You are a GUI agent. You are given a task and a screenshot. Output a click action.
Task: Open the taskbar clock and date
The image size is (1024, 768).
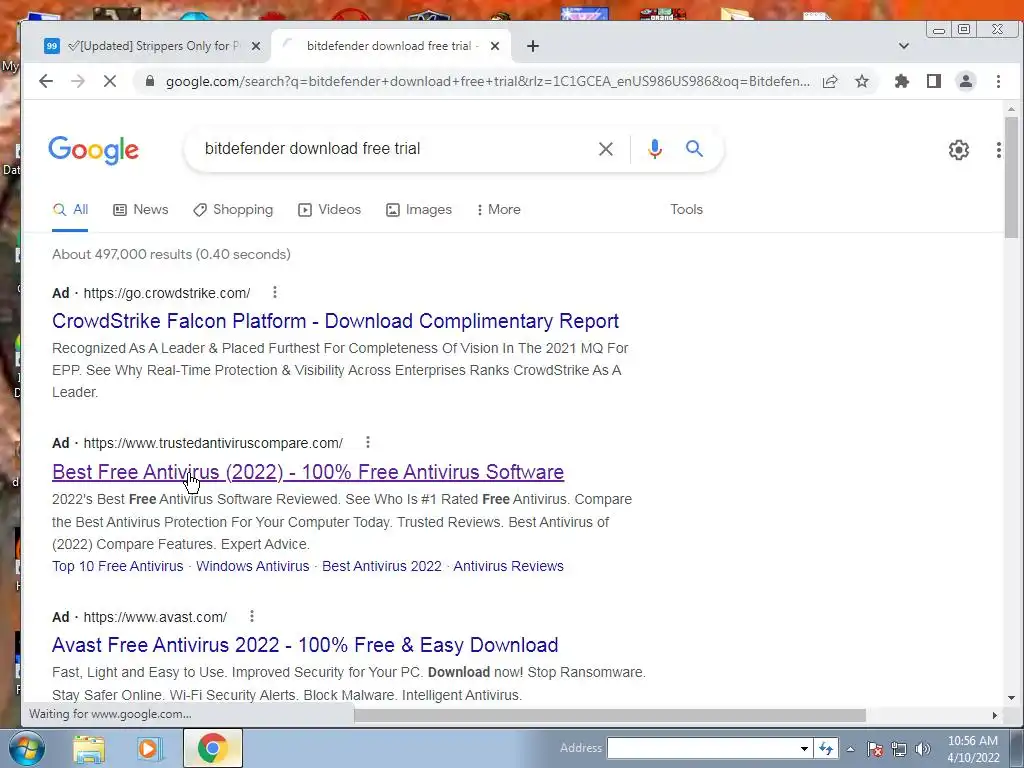tap(973, 749)
